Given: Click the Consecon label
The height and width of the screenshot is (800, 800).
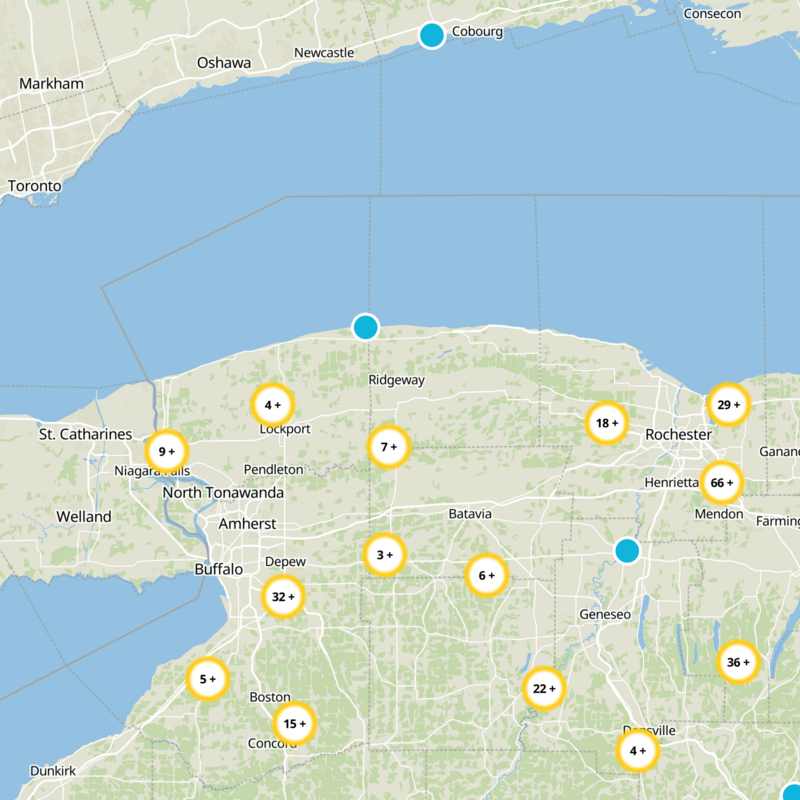Looking at the screenshot, I should [712, 14].
